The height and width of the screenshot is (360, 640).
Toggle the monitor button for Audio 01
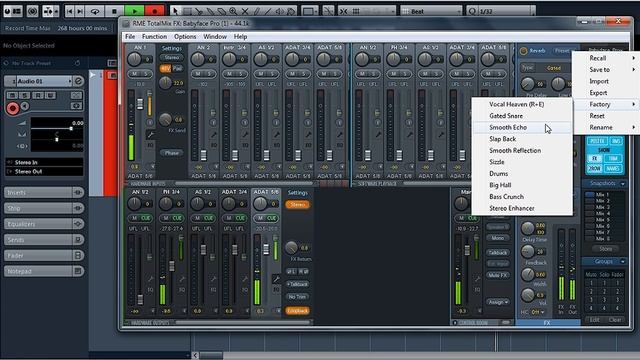click(25, 107)
